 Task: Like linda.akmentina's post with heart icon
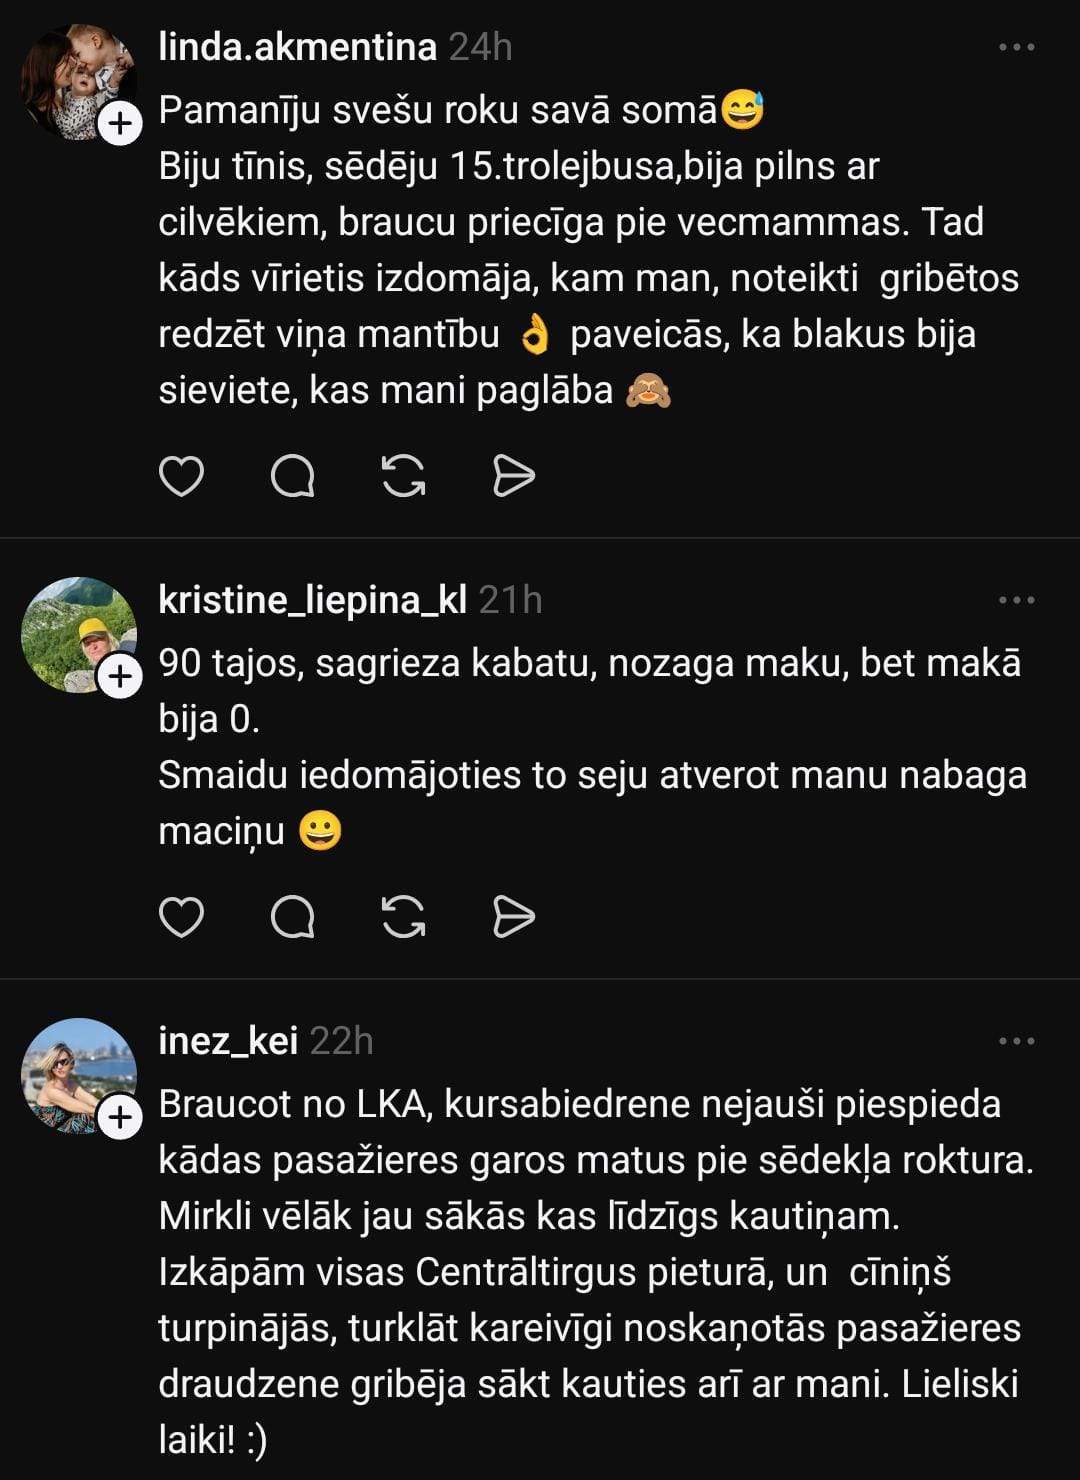tap(182, 476)
